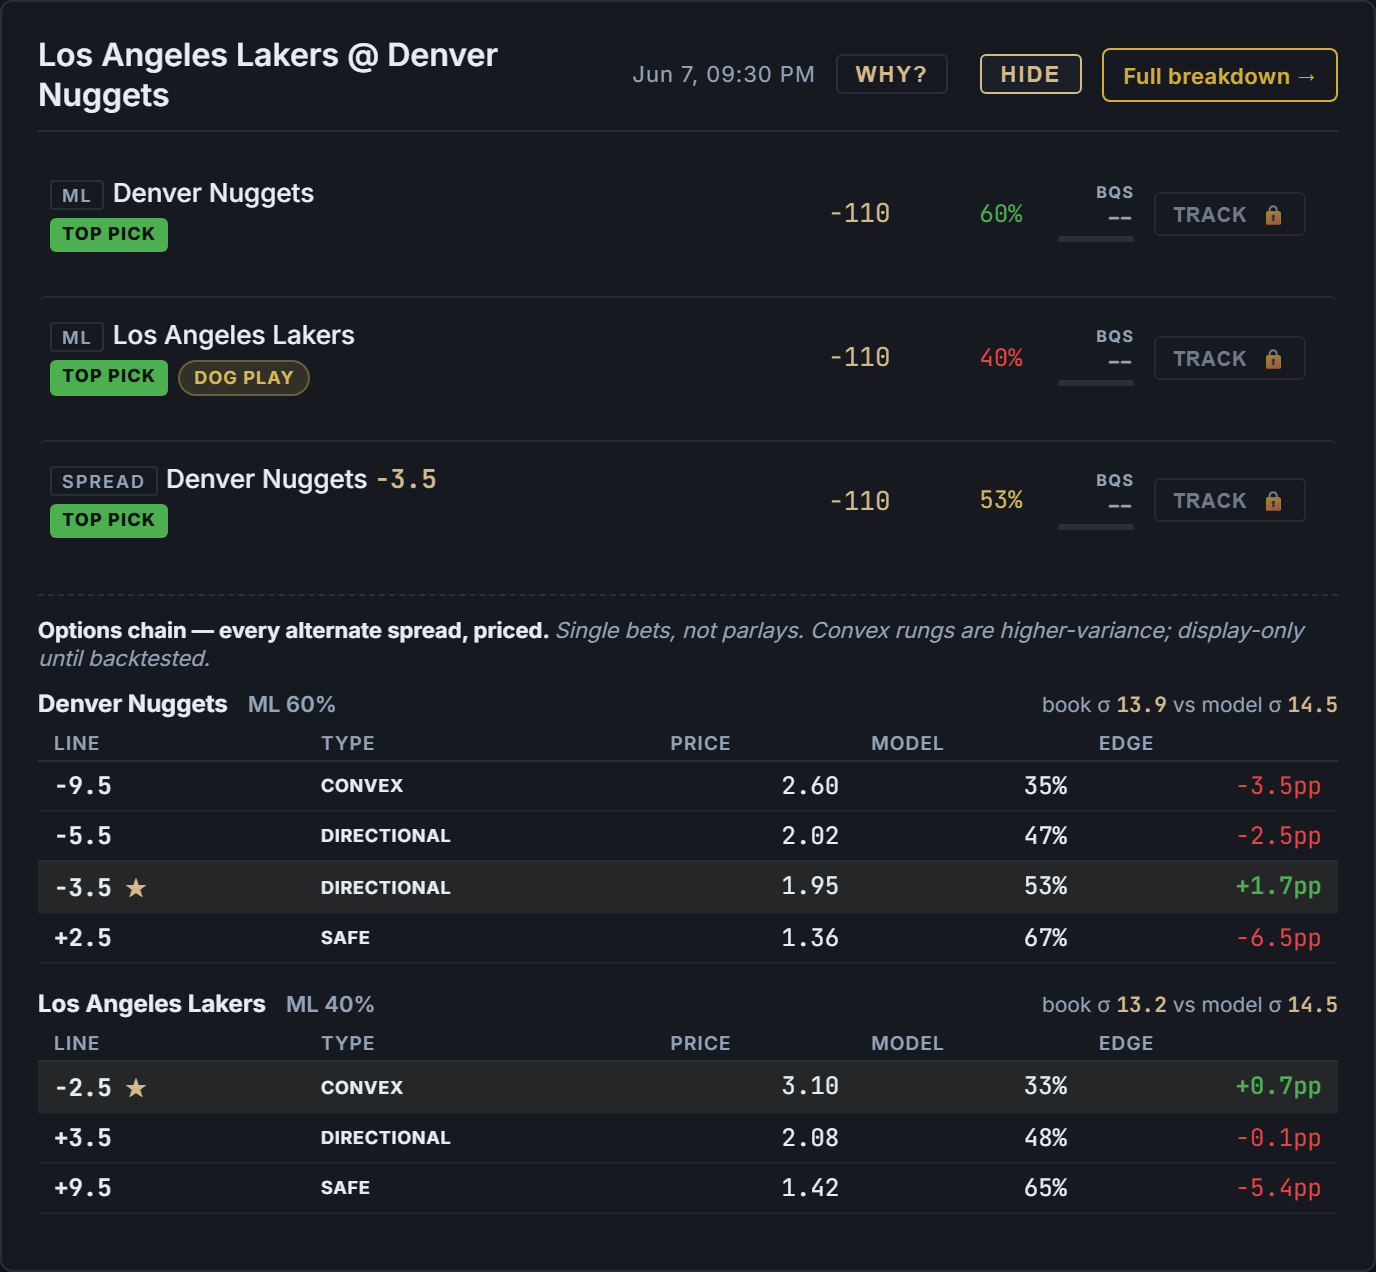Click the 65% model value
Image resolution: width=1376 pixels, height=1272 pixels.
(1046, 1188)
